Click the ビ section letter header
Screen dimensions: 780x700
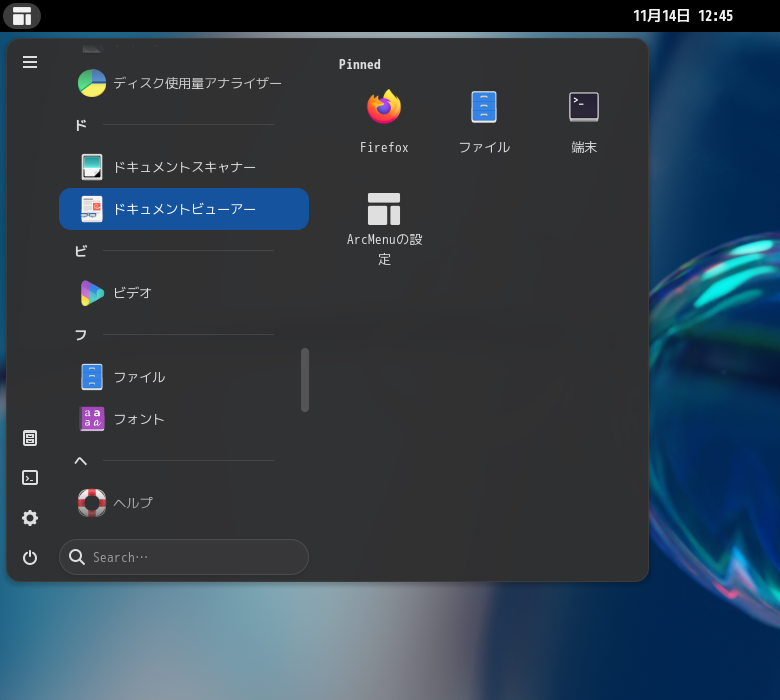pos(81,251)
